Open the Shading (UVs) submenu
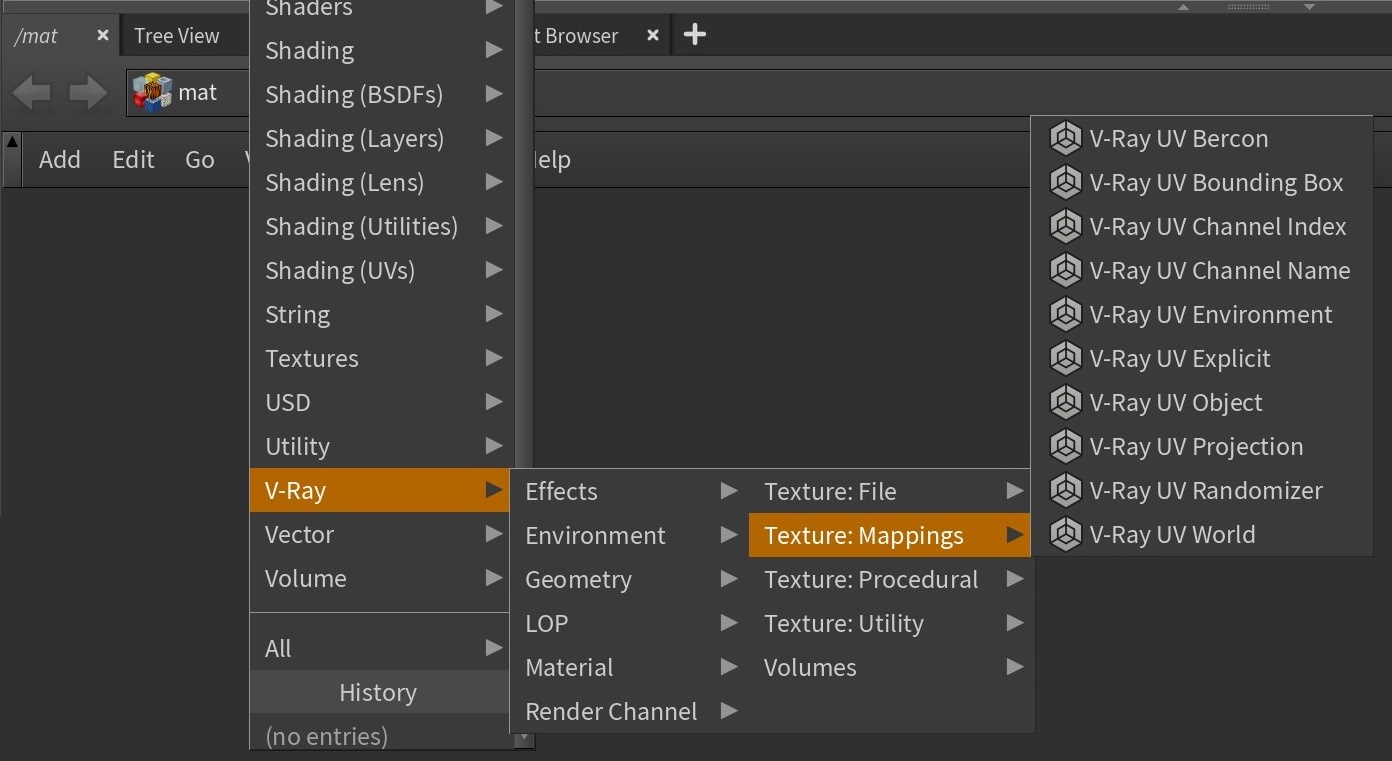1392x761 pixels. click(382, 270)
